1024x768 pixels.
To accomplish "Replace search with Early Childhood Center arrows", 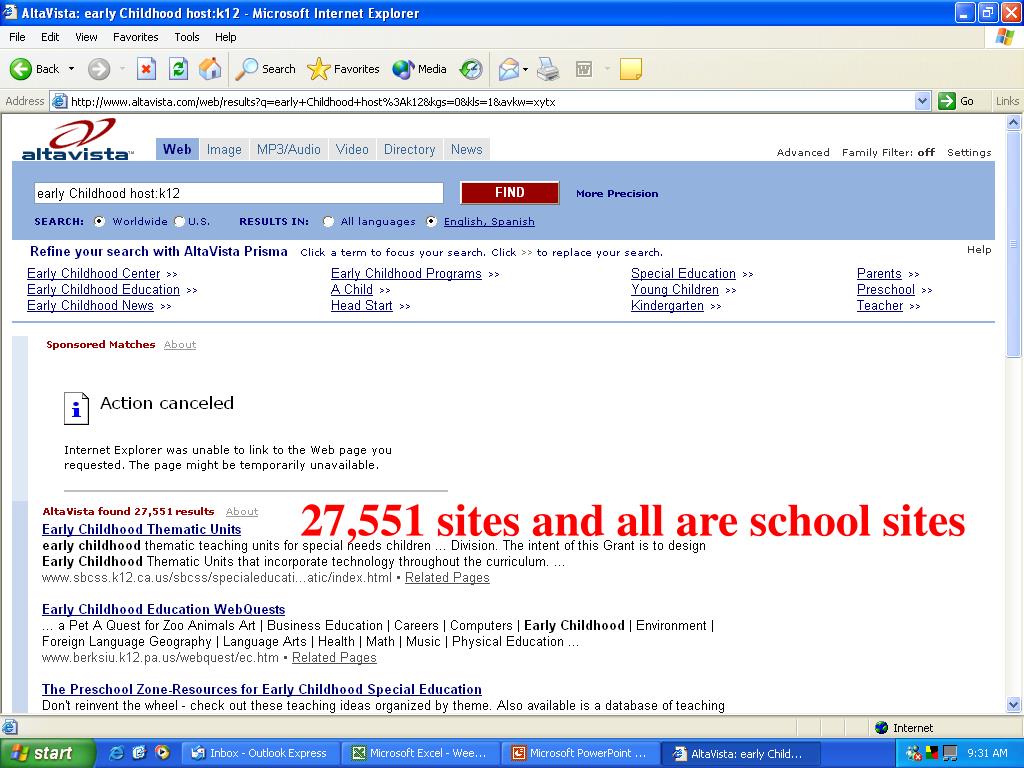I will pyautogui.click(x=172, y=274).
